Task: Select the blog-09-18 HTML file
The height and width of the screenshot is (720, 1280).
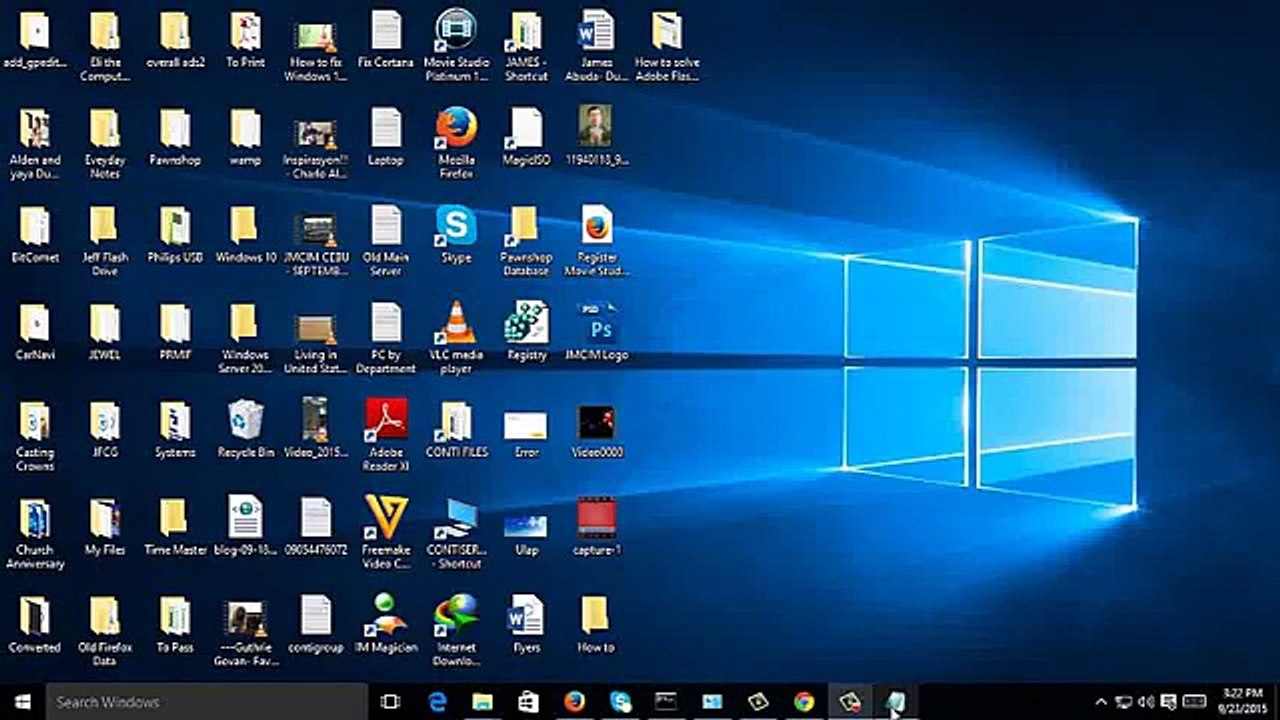Action: [246, 526]
